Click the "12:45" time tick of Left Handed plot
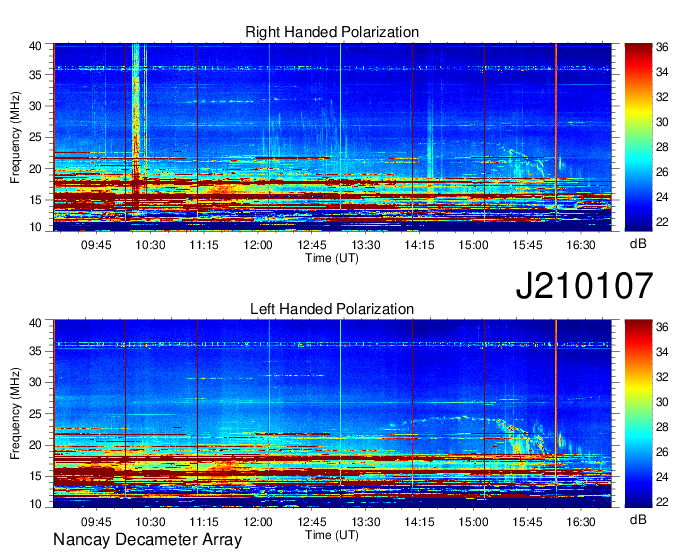This screenshot has width=680, height=552. 312,522
